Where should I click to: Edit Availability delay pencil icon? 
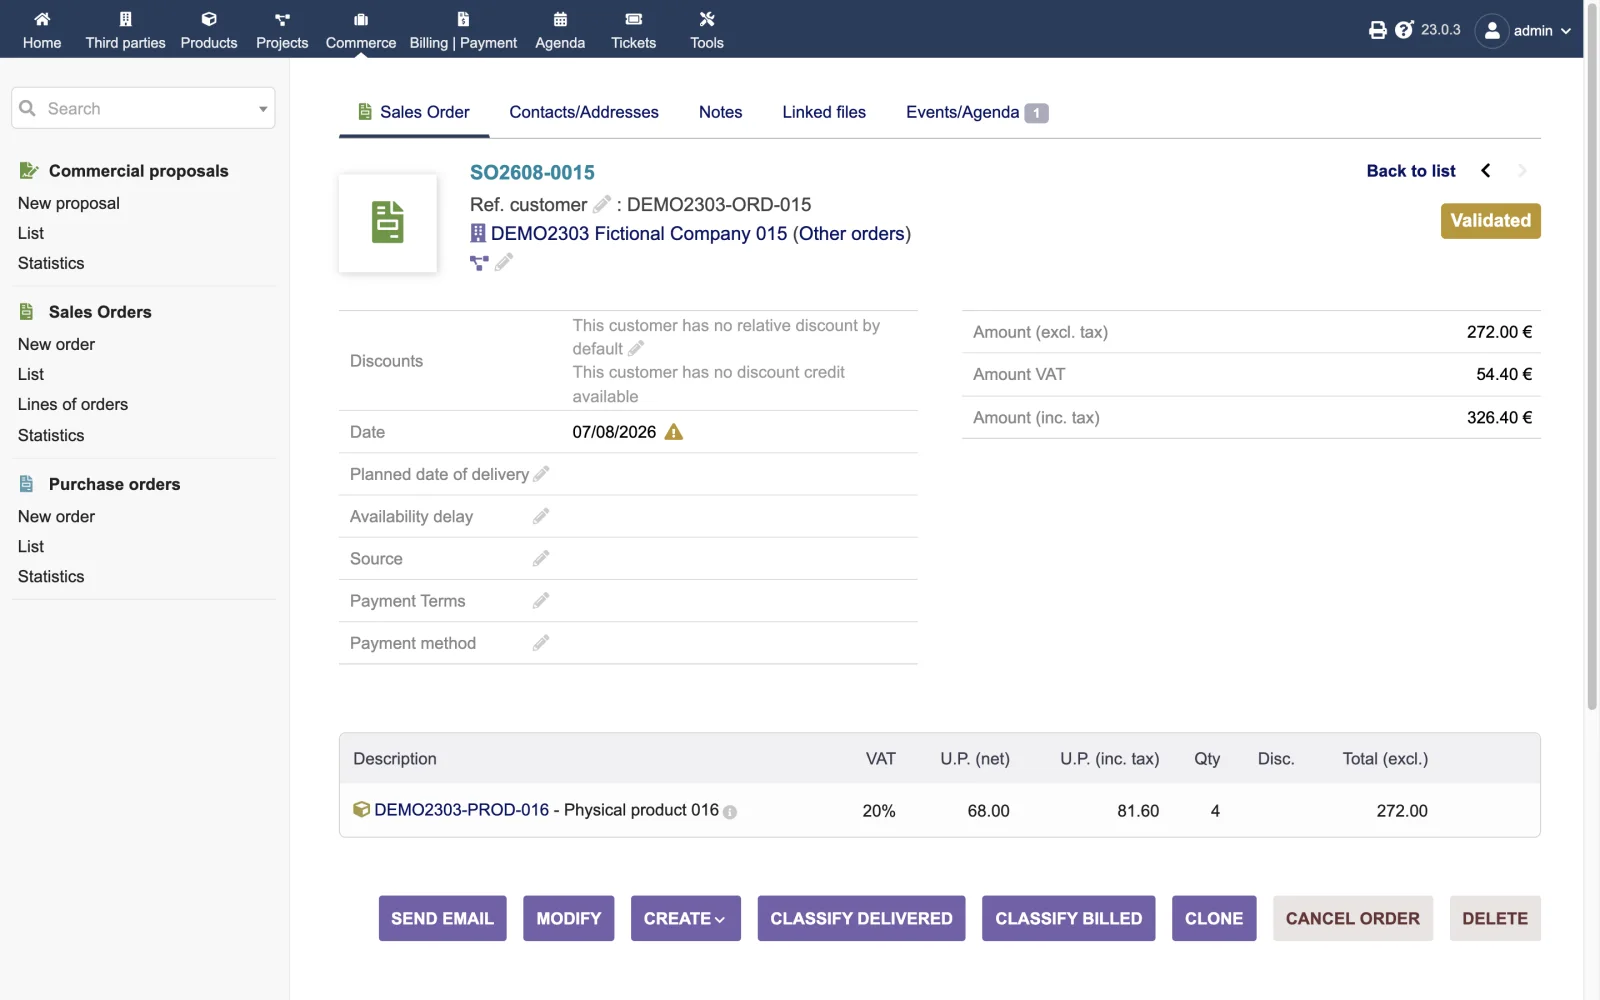pyautogui.click(x=541, y=516)
